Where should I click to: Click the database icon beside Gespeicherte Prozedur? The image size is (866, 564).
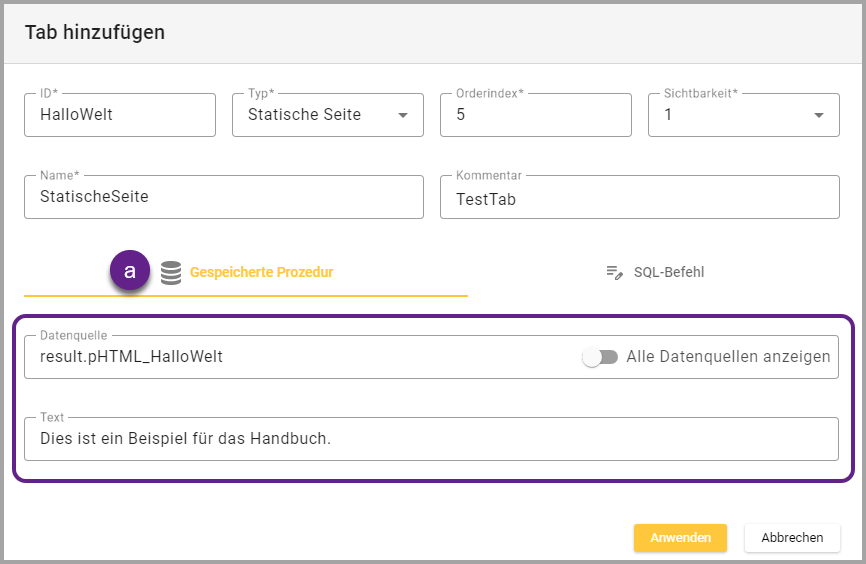pos(171,272)
